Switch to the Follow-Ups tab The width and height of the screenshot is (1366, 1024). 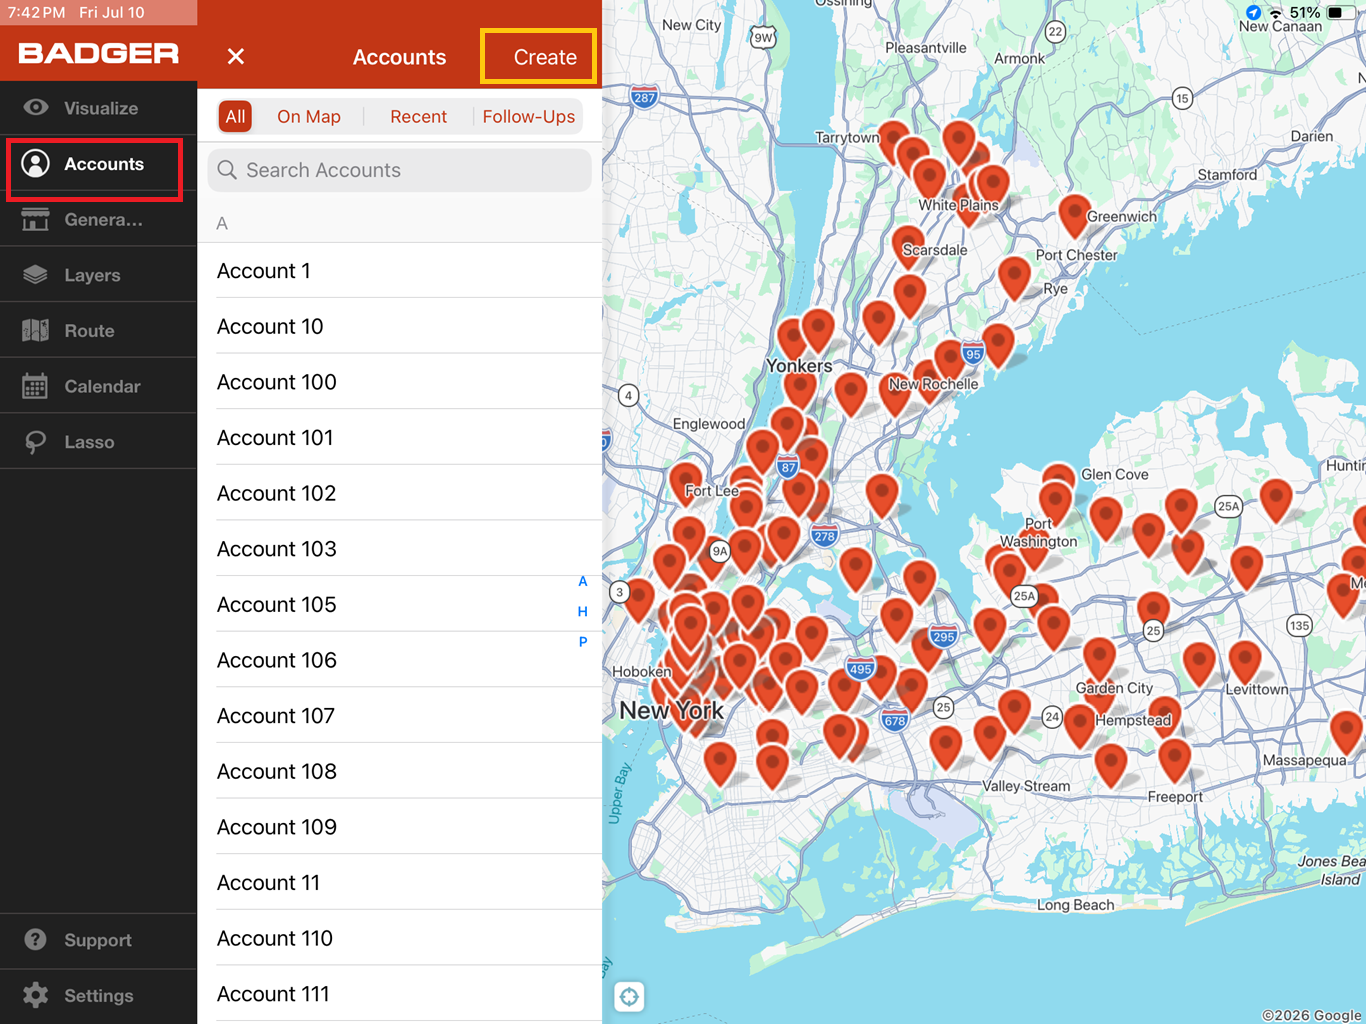click(529, 116)
